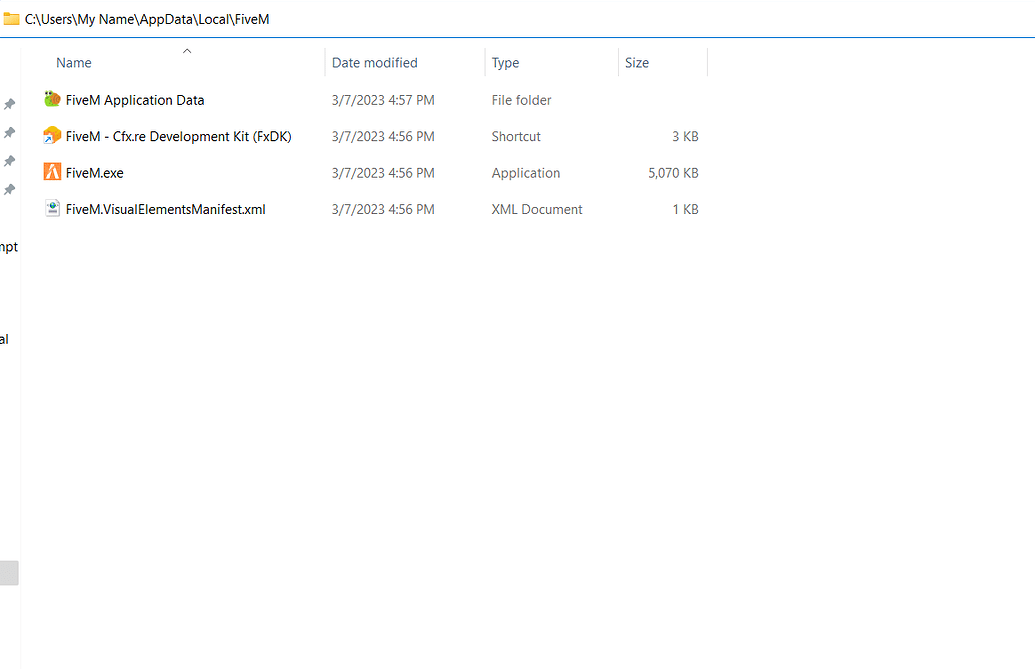1035x669 pixels.
Task: Click the XML document icon for VisualElementsManifest
Action: coord(51,209)
